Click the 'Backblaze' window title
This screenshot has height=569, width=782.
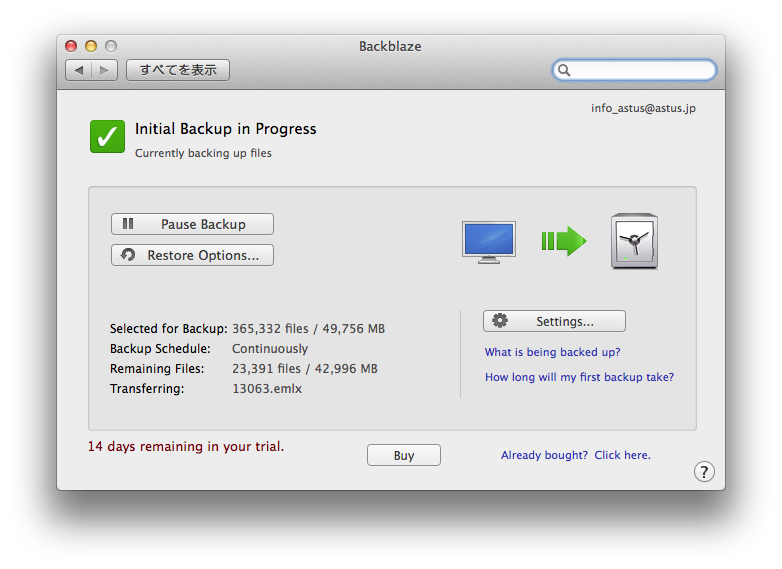click(x=390, y=46)
